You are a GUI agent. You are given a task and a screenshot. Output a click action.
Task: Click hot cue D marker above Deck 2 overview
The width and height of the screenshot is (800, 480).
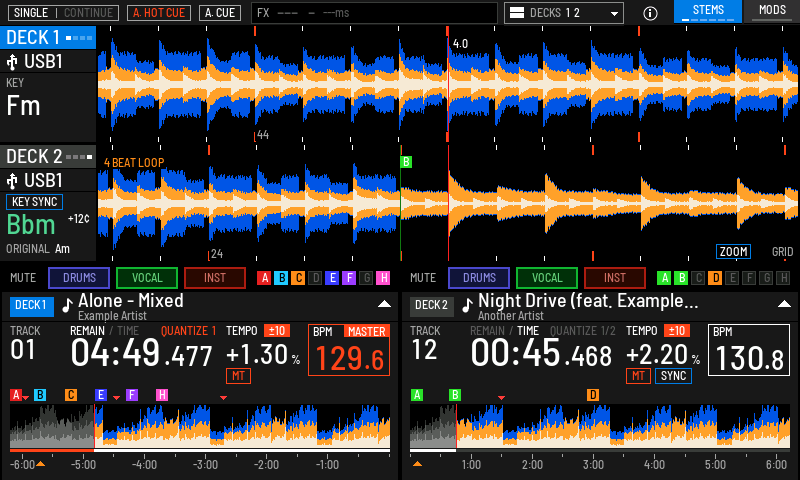[592, 395]
